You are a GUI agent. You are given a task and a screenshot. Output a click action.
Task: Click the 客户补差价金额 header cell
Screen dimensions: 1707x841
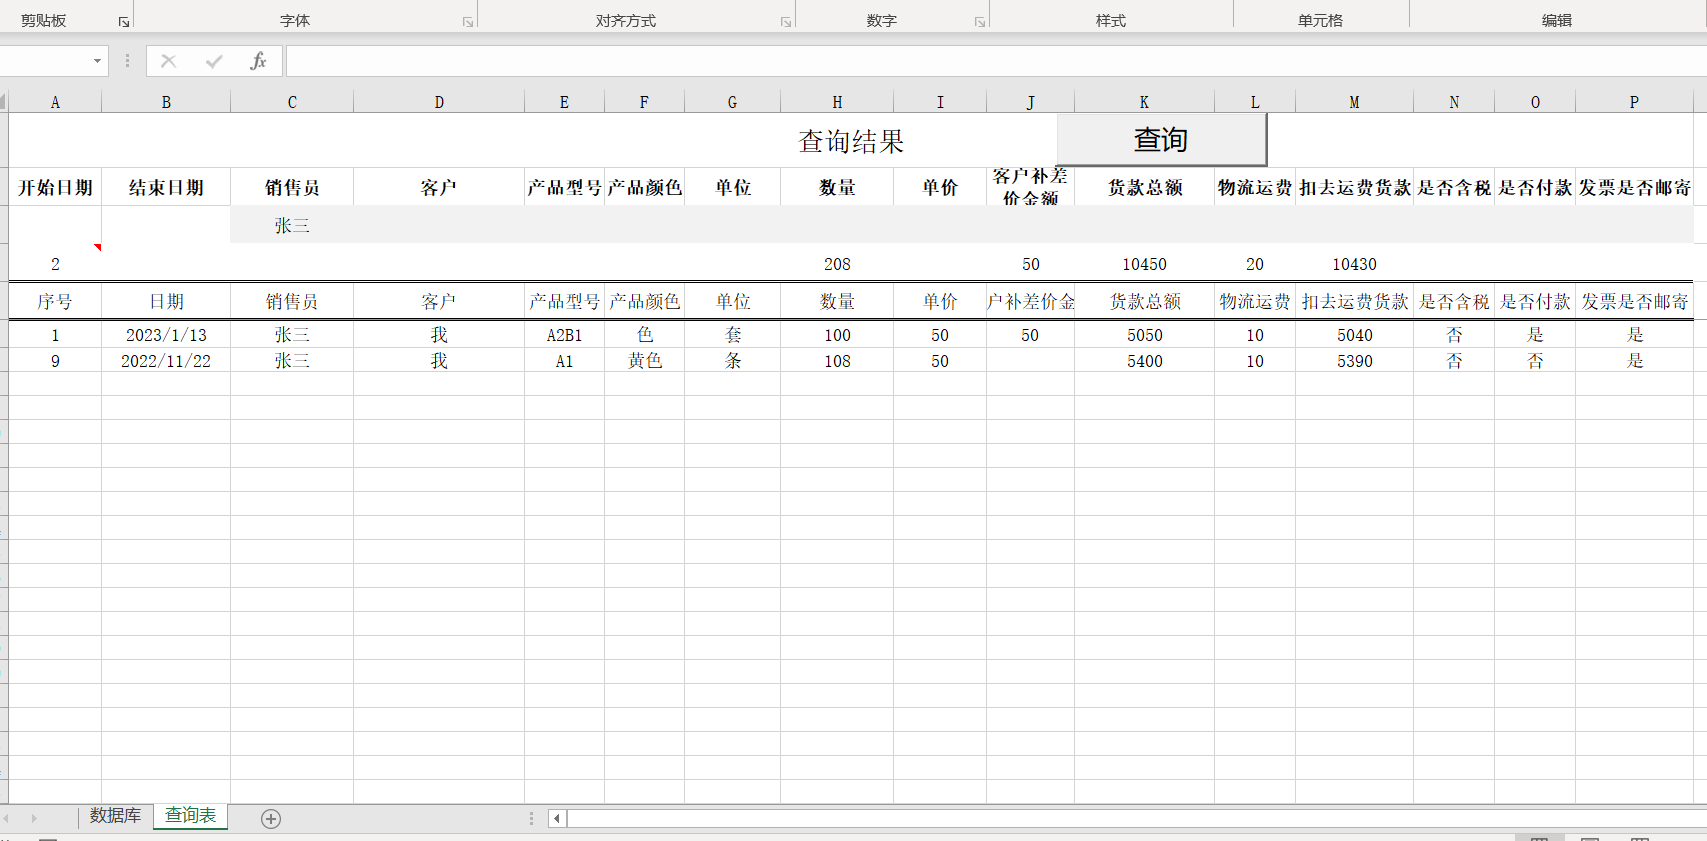click(x=1030, y=187)
